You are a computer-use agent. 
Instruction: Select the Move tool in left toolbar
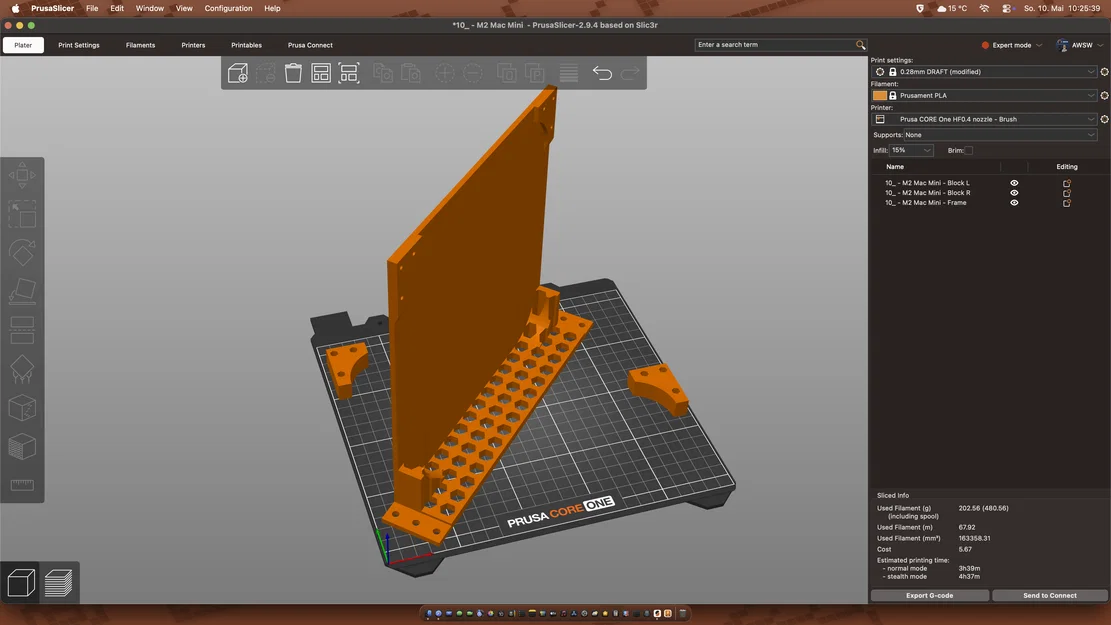coord(22,175)
